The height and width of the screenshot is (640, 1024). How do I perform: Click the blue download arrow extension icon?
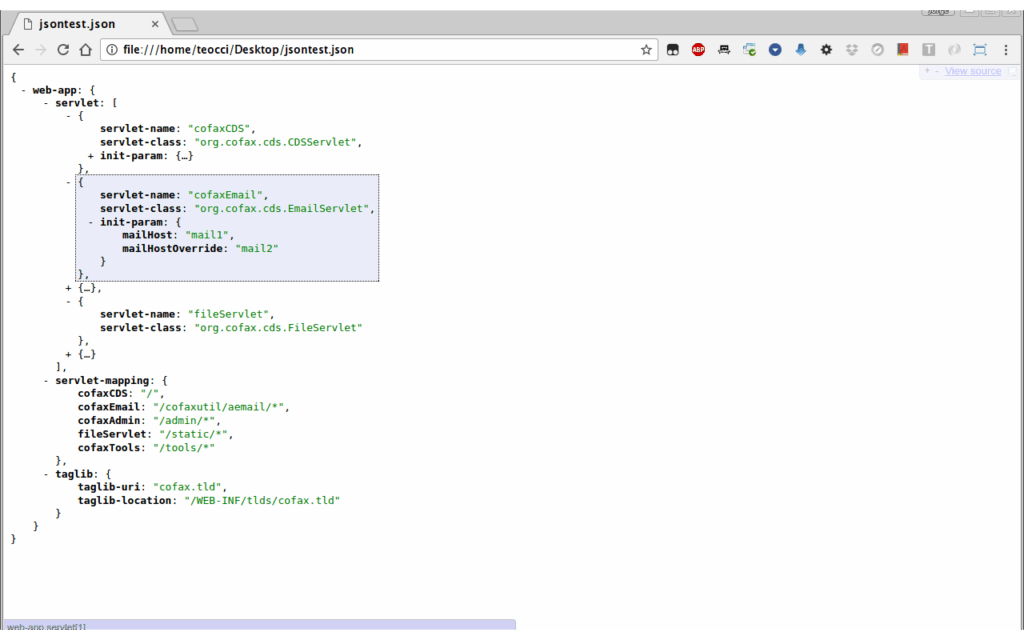click(x=800, y=49)
